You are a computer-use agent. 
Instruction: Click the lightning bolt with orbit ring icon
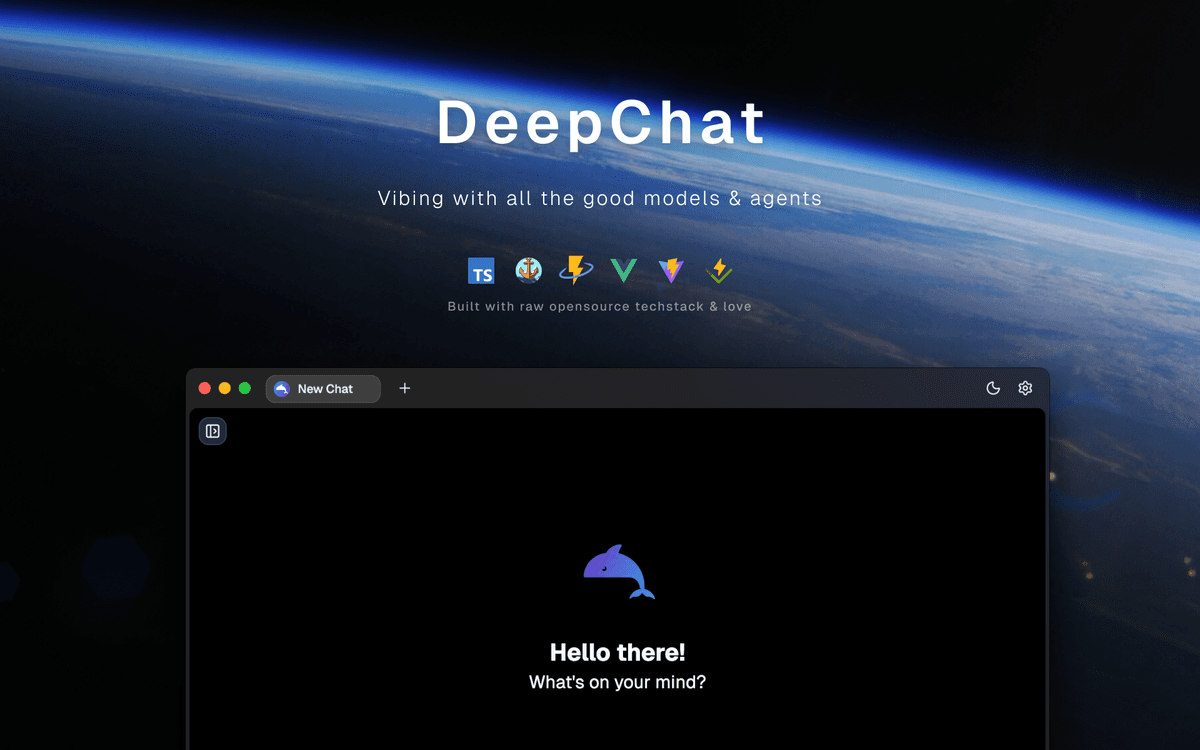point(576,270)
